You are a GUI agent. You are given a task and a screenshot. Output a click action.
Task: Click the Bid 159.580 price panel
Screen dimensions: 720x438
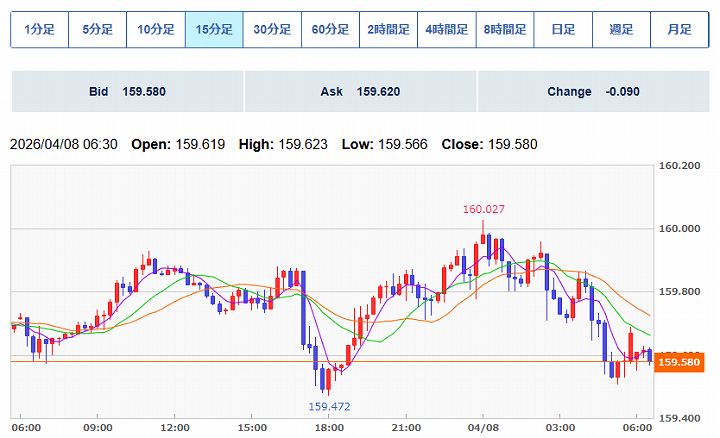point(126,92)
